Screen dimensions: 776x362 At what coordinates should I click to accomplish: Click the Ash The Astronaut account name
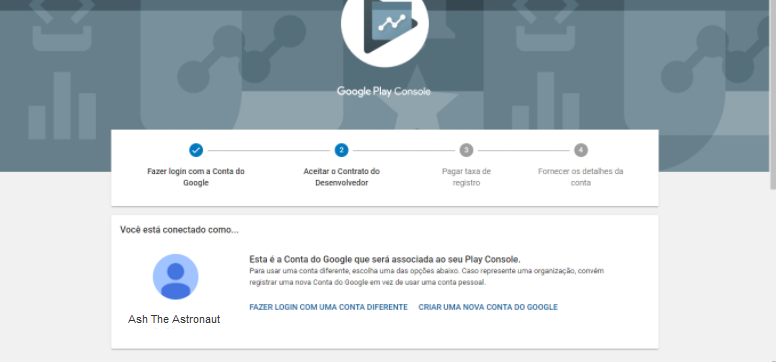(174, 319)
